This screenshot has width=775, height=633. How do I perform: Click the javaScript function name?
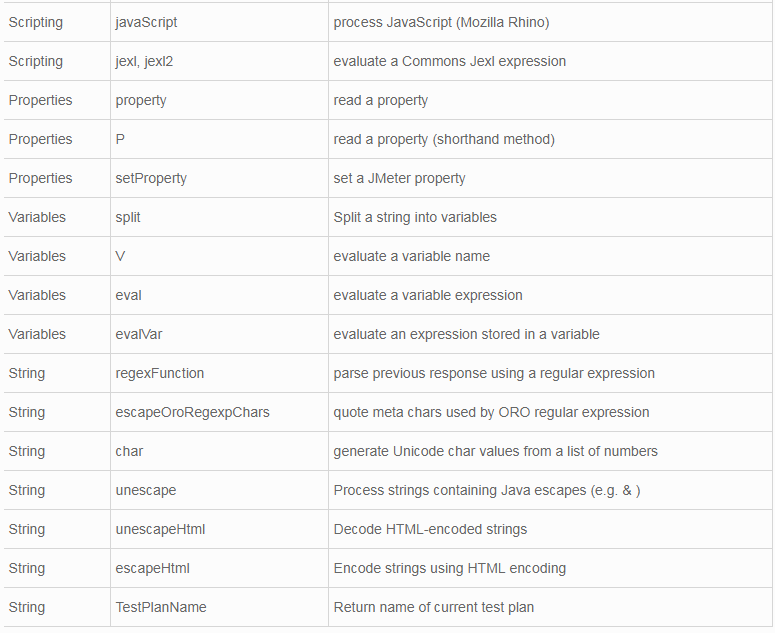click(x=146, y=22)
